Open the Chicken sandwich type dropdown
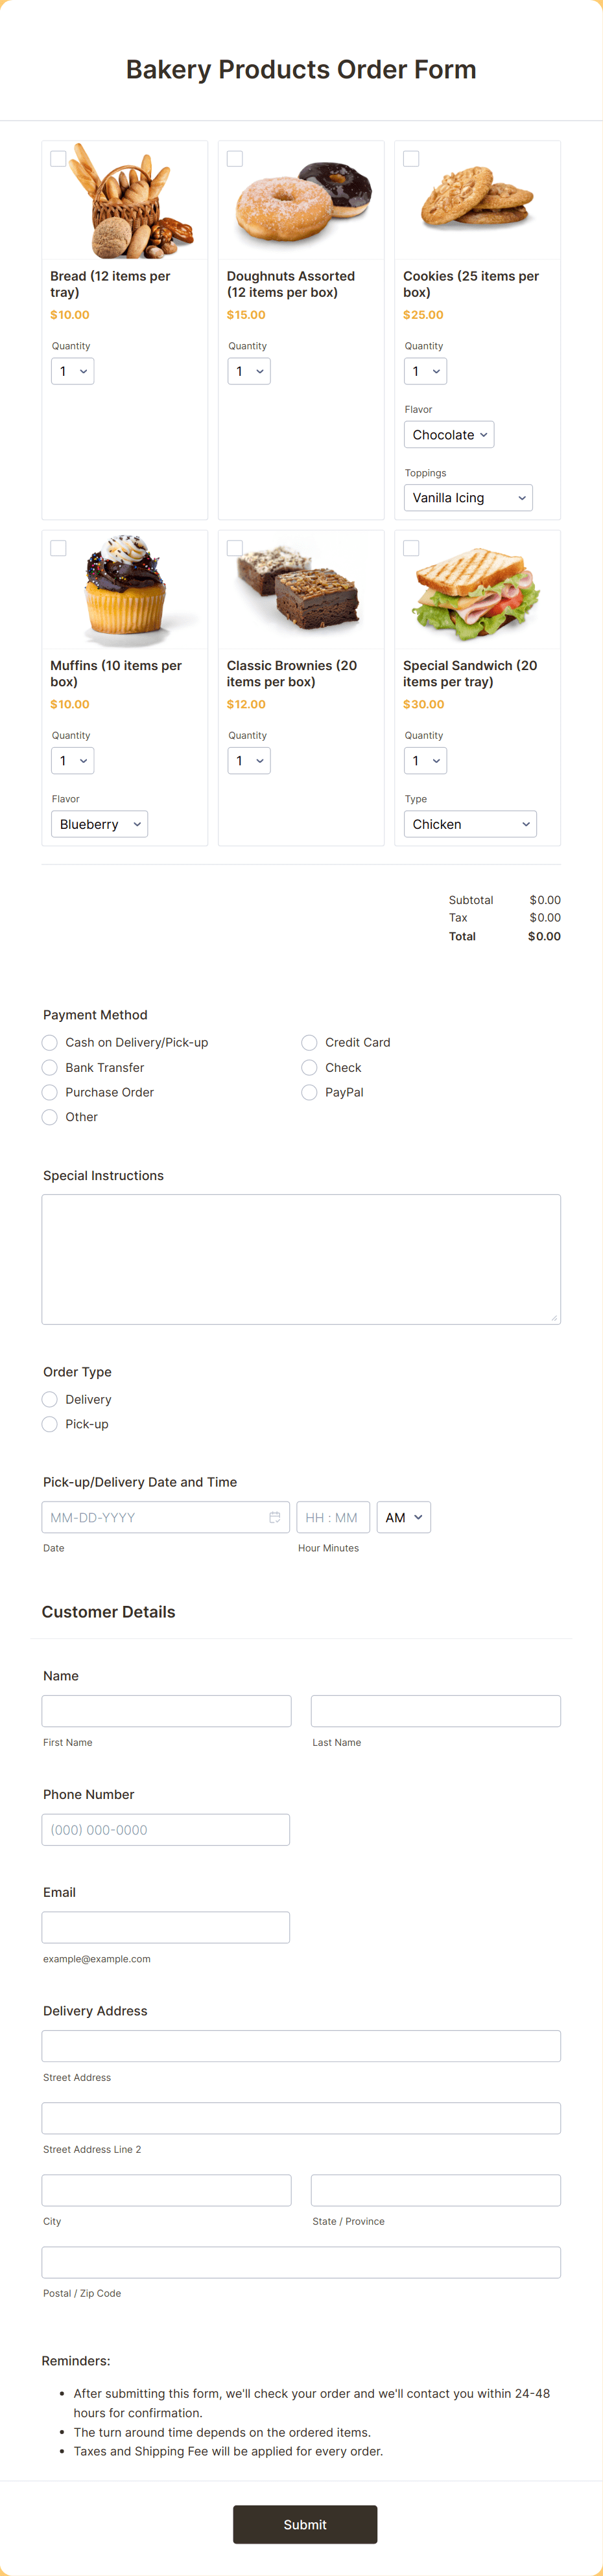The height and width of the screenshot is (2576, 603). [x=470, y=823]
